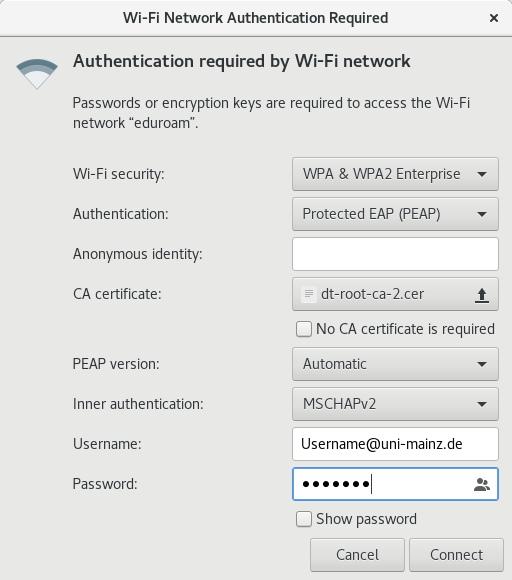Check No CA certificate is required
The image size is (512, 580).
(x=304, y=329)
